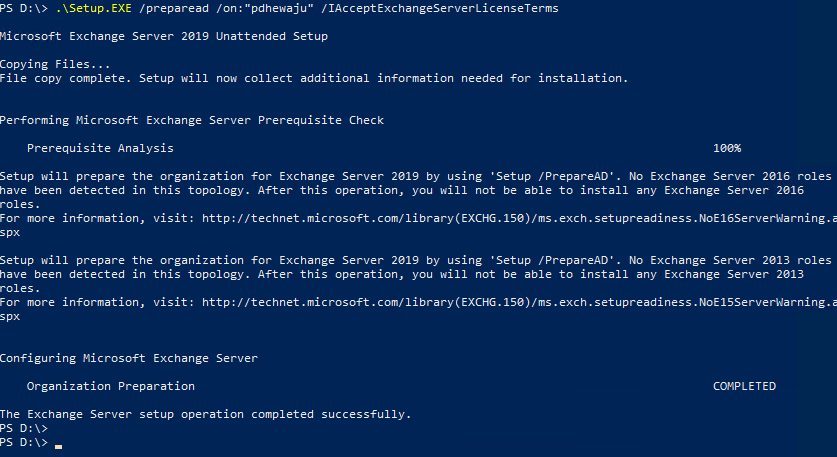Open the NoE16ServerWarning technet URL
This screenshot has width=837, height=457.
click(519, 218)
